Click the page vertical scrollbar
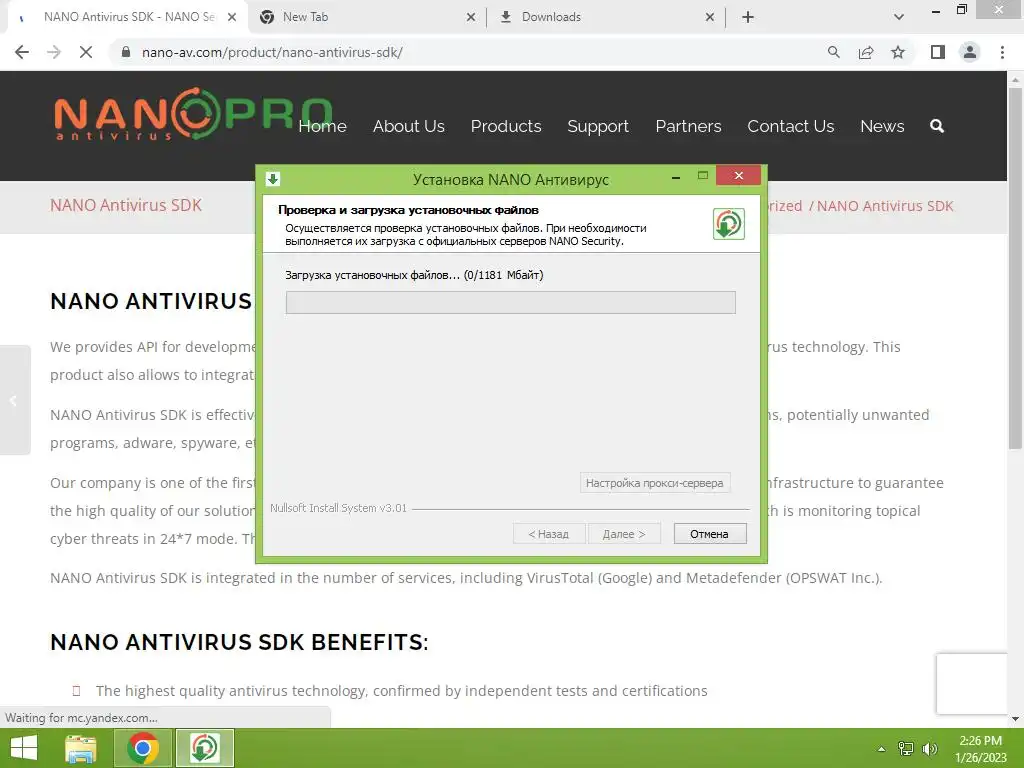Screen dimensions: 1024x768 [x=1015, y=268]
